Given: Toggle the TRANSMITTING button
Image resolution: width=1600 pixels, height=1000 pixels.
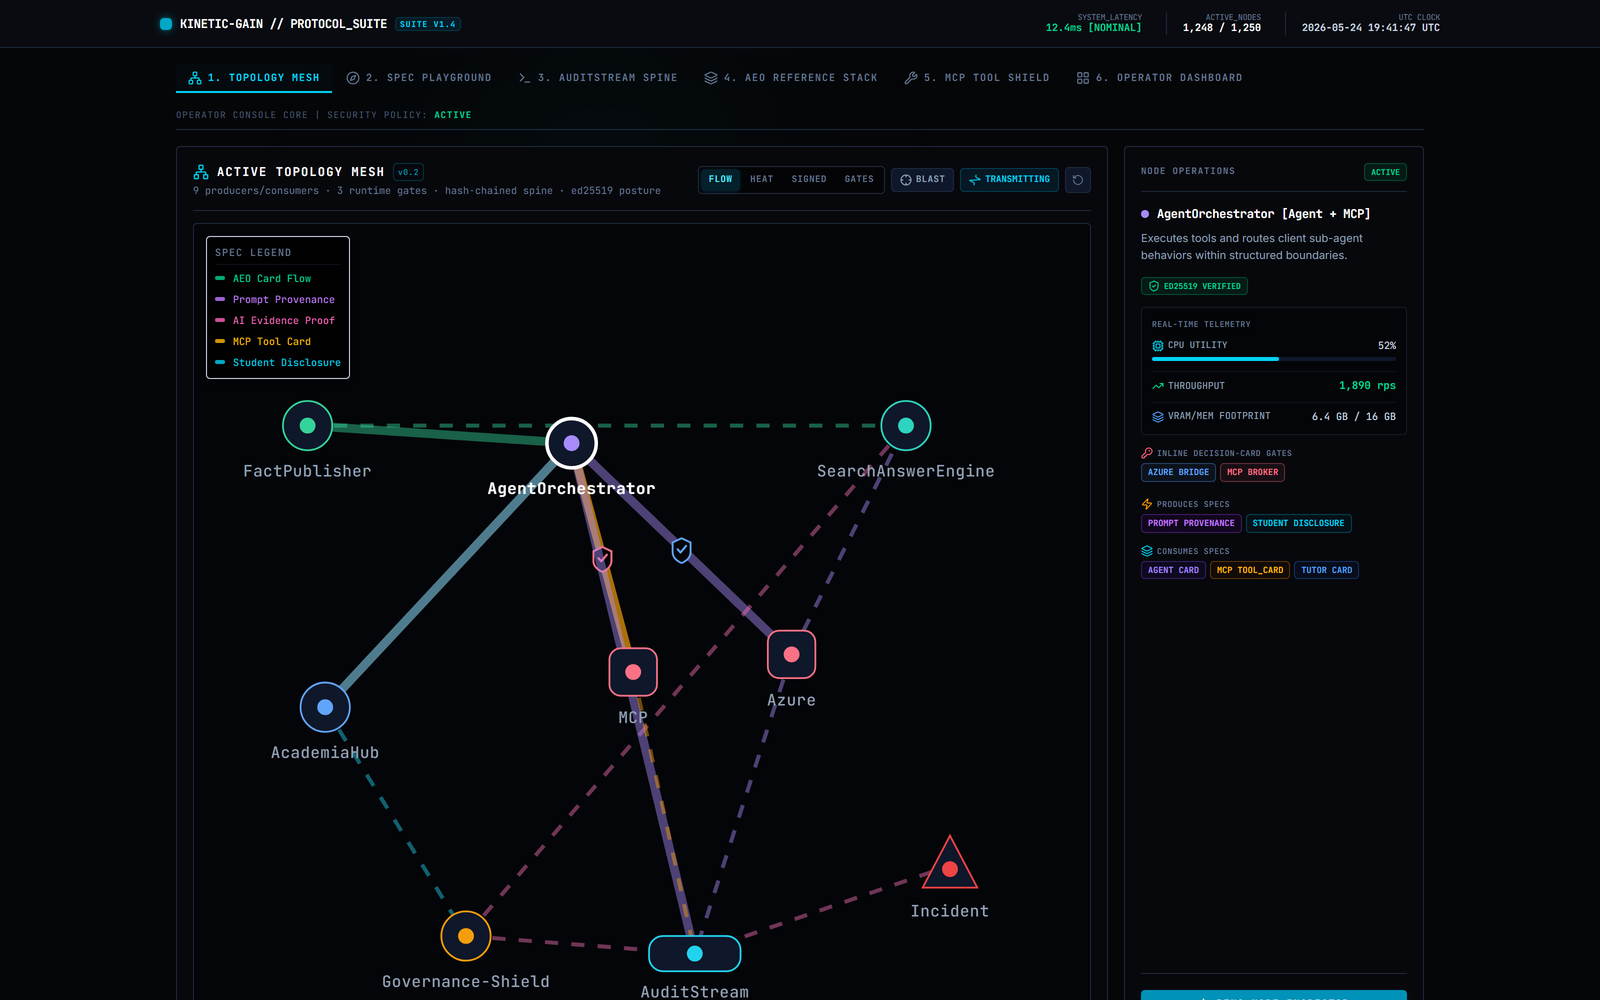Looking at the screenshot, I should tap(1009, 180).
